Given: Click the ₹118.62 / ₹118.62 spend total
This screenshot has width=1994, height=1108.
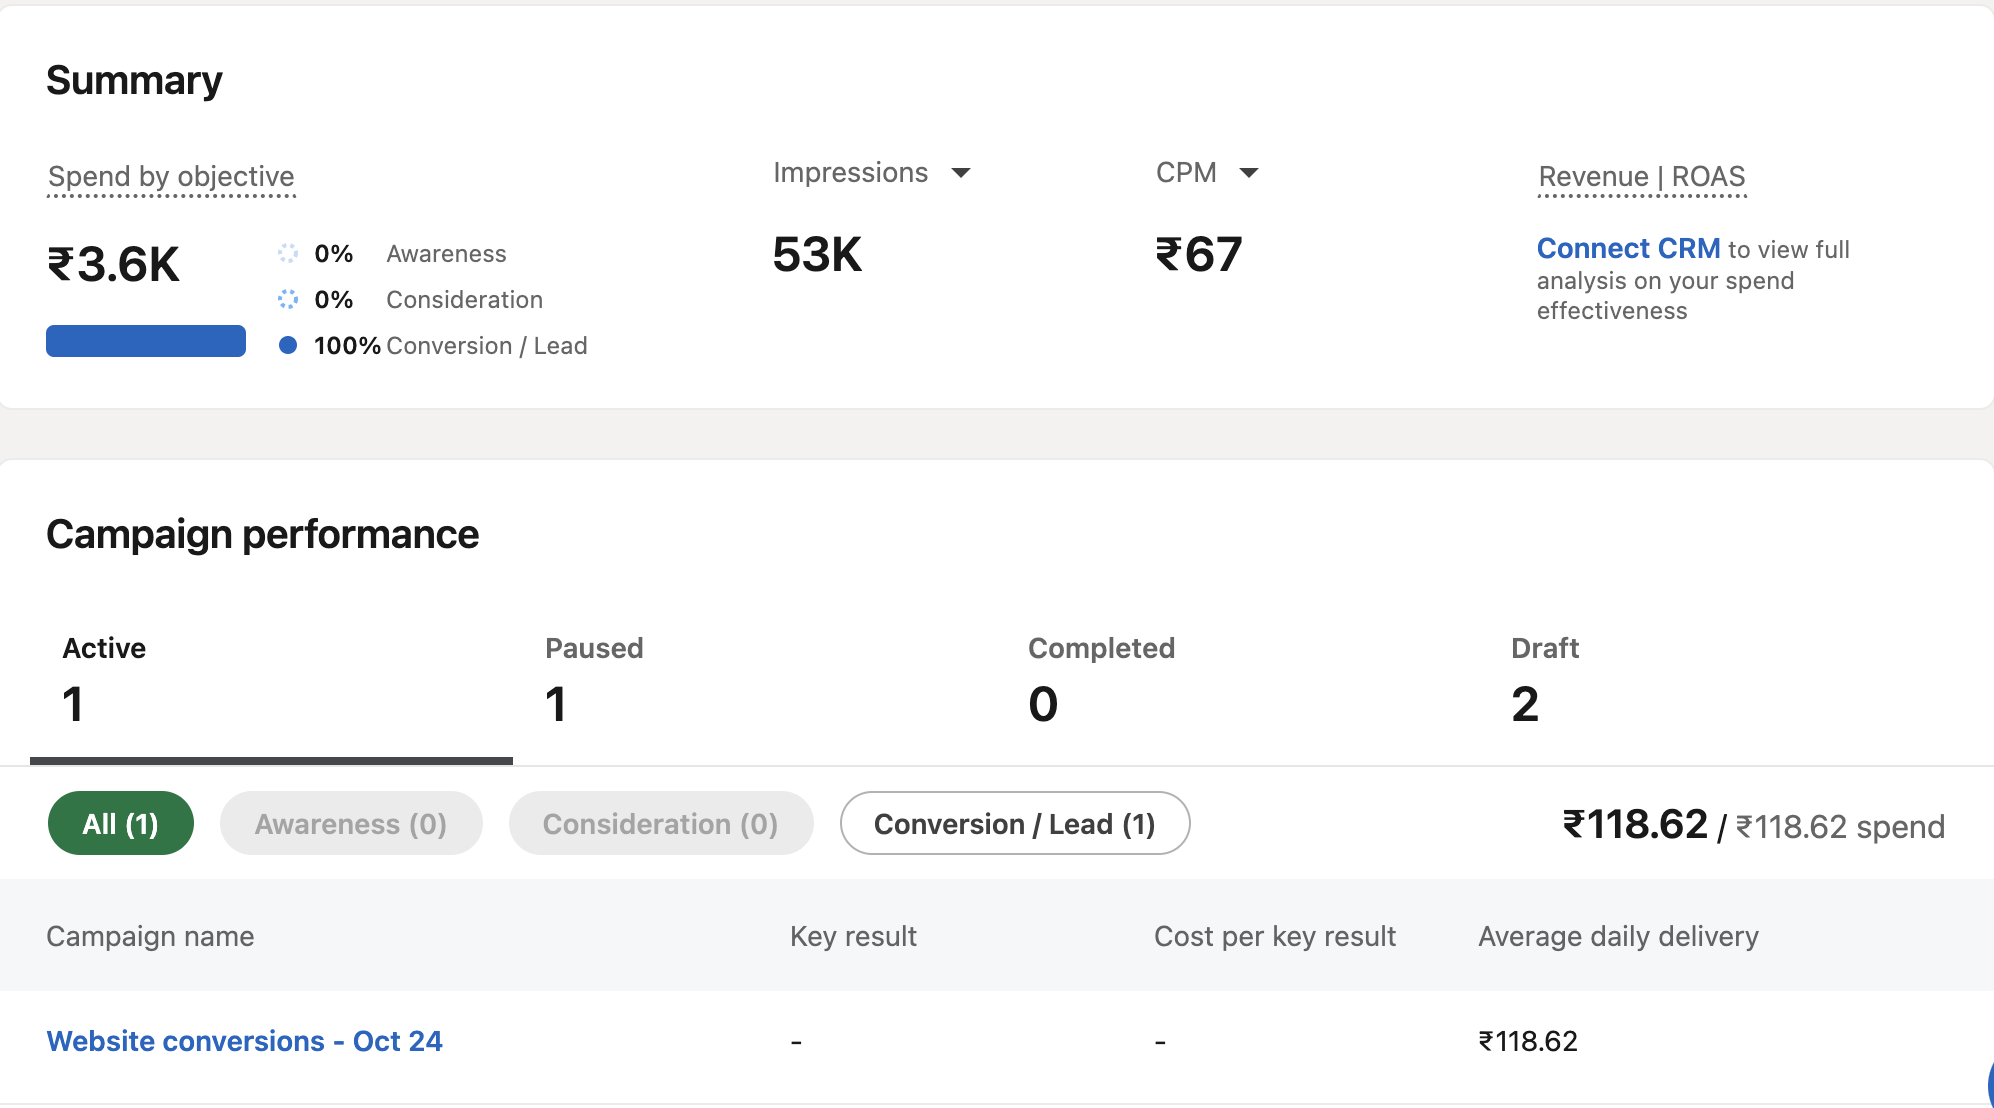Looking at the screenshot, I should [1754, 825].
